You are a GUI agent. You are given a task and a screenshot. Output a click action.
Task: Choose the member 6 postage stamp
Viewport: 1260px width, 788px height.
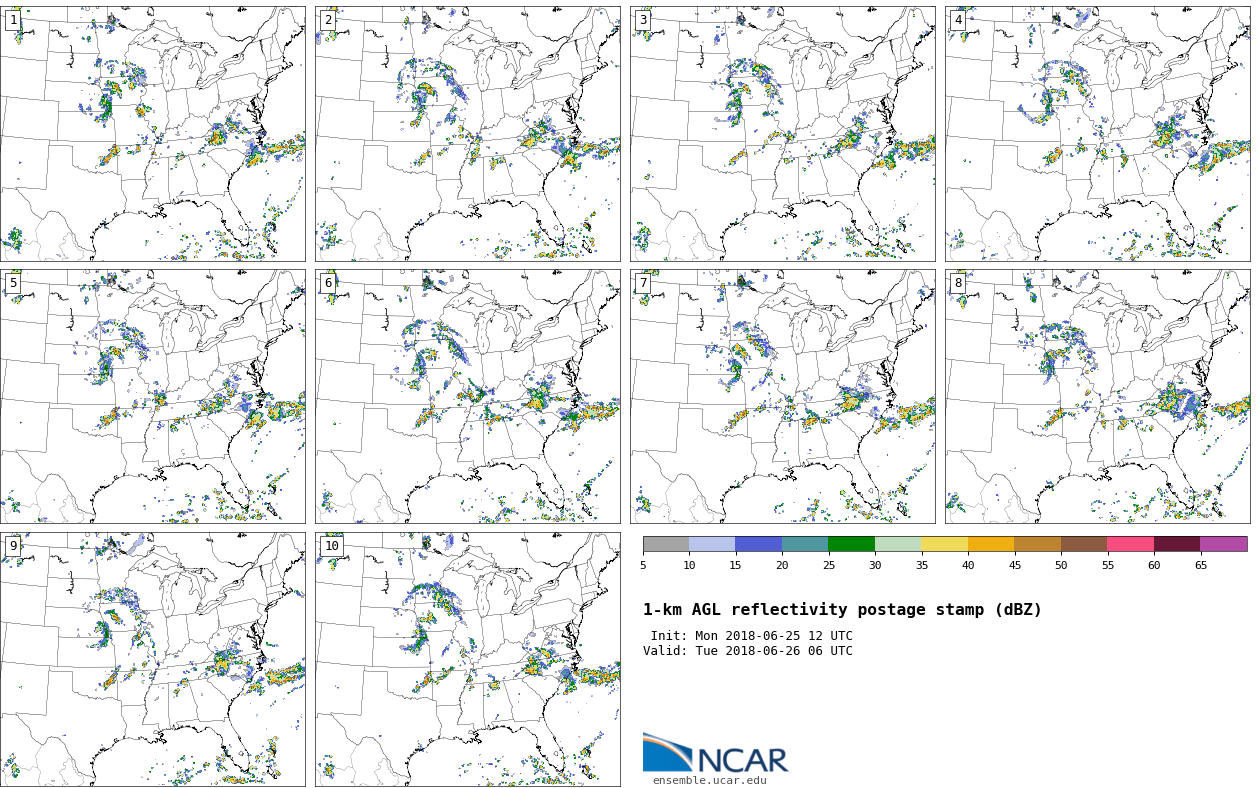tap(468, 396)
